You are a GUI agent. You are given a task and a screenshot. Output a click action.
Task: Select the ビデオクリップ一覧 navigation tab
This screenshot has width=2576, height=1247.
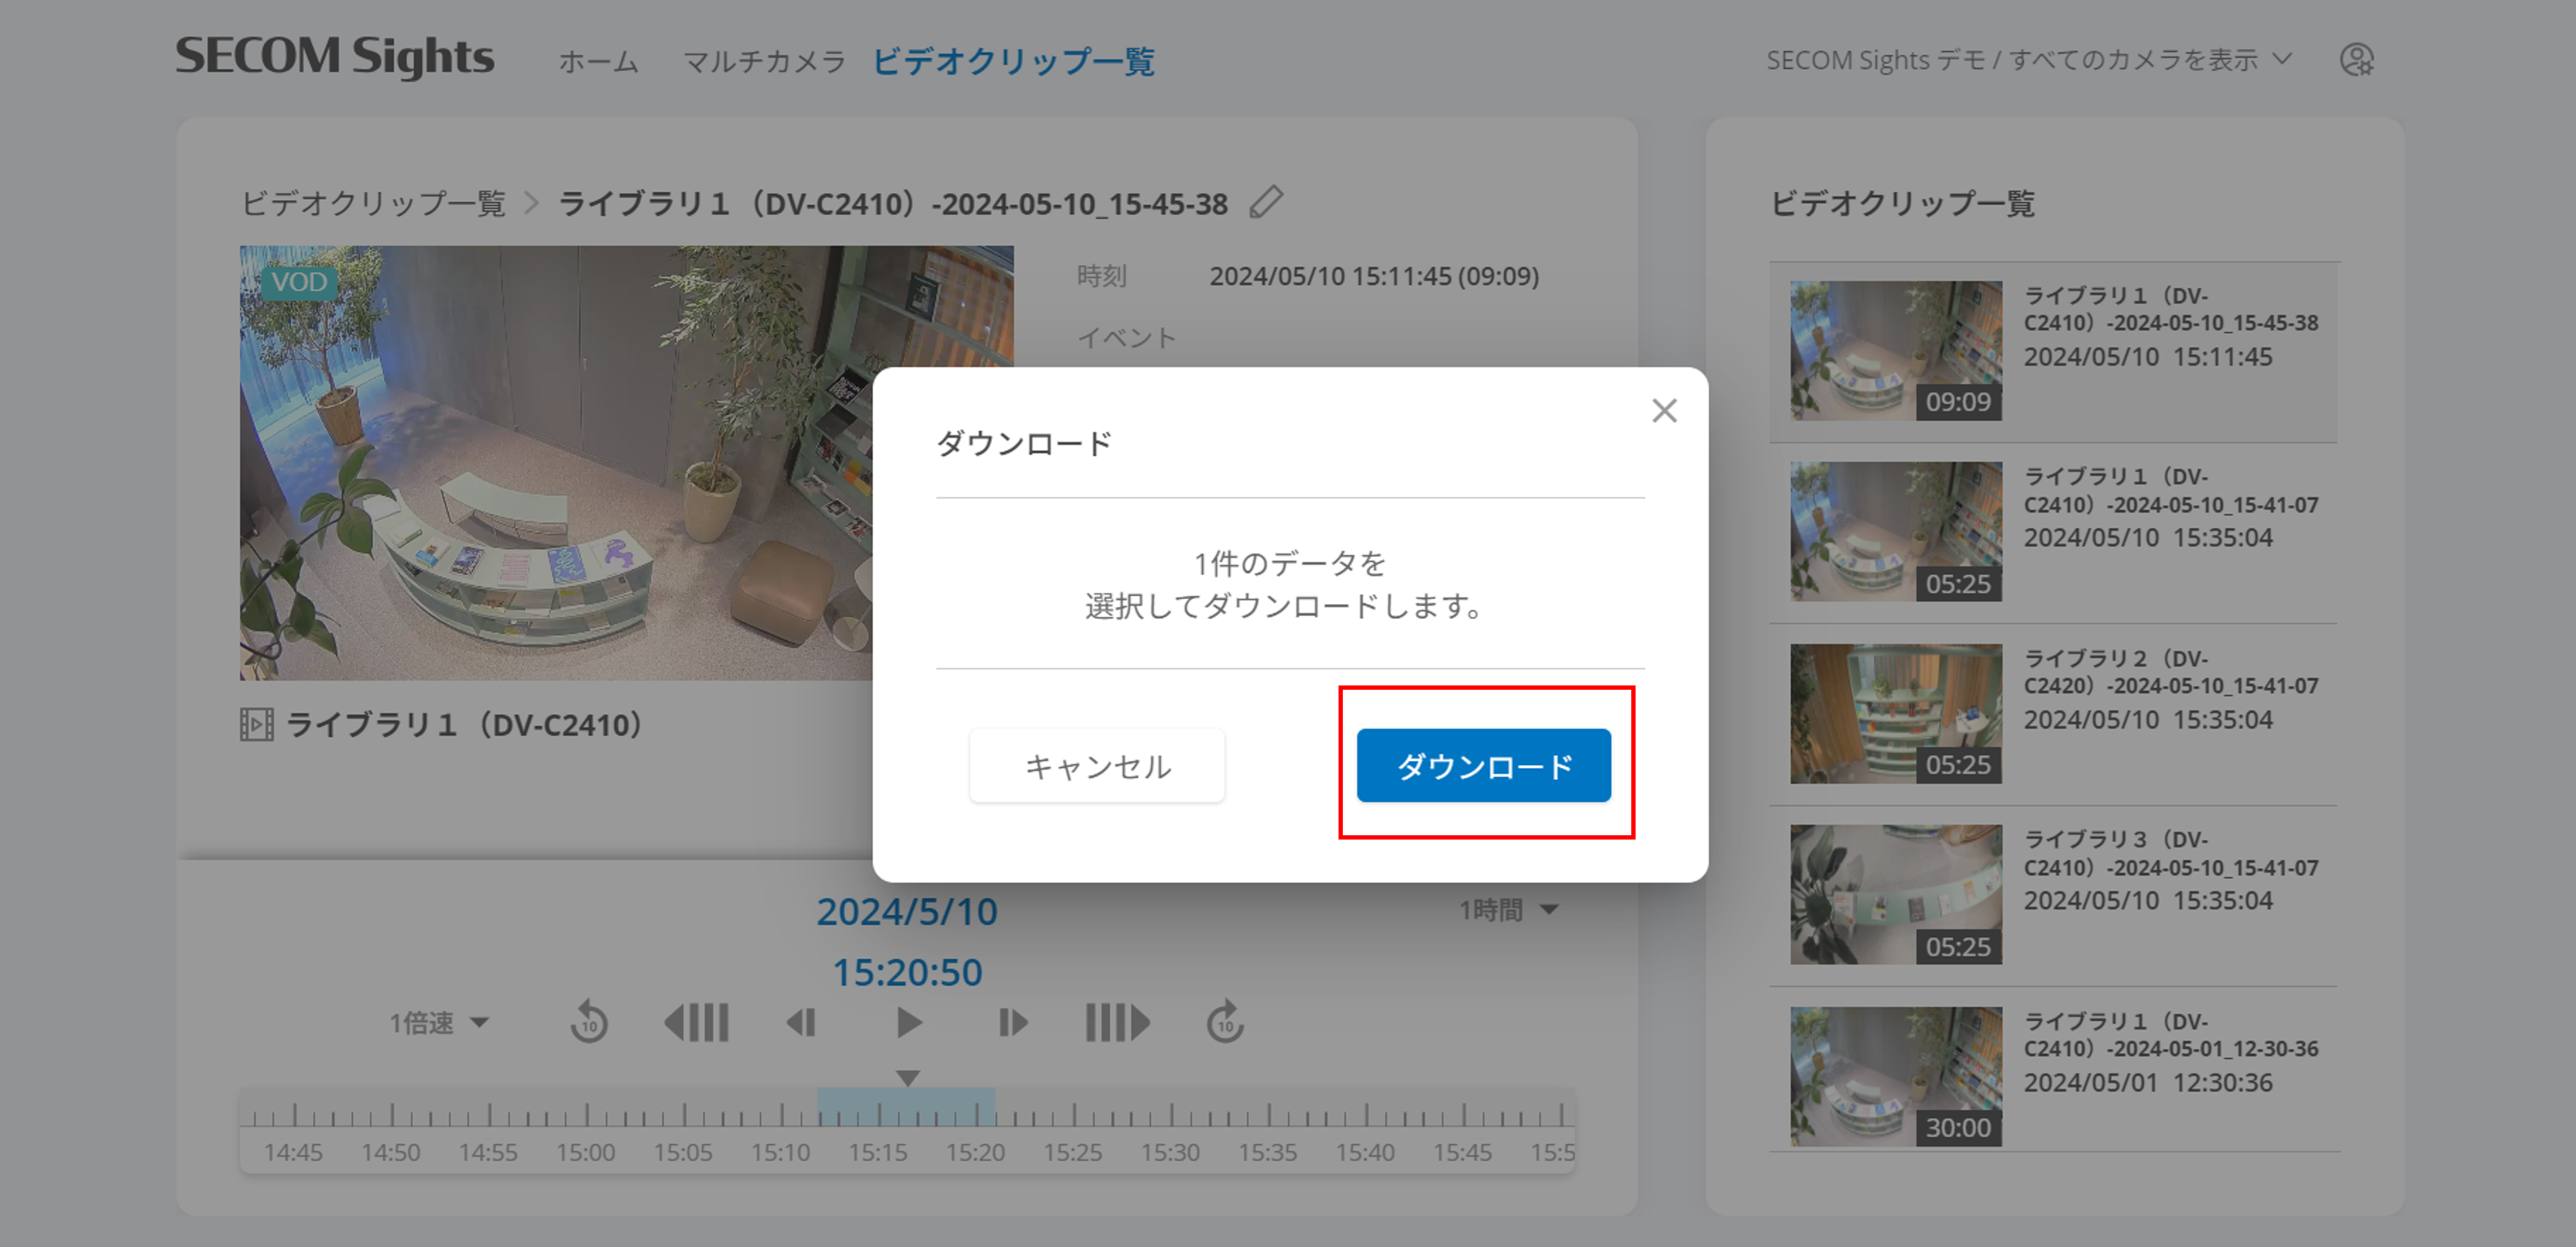tap(1014, 61)
